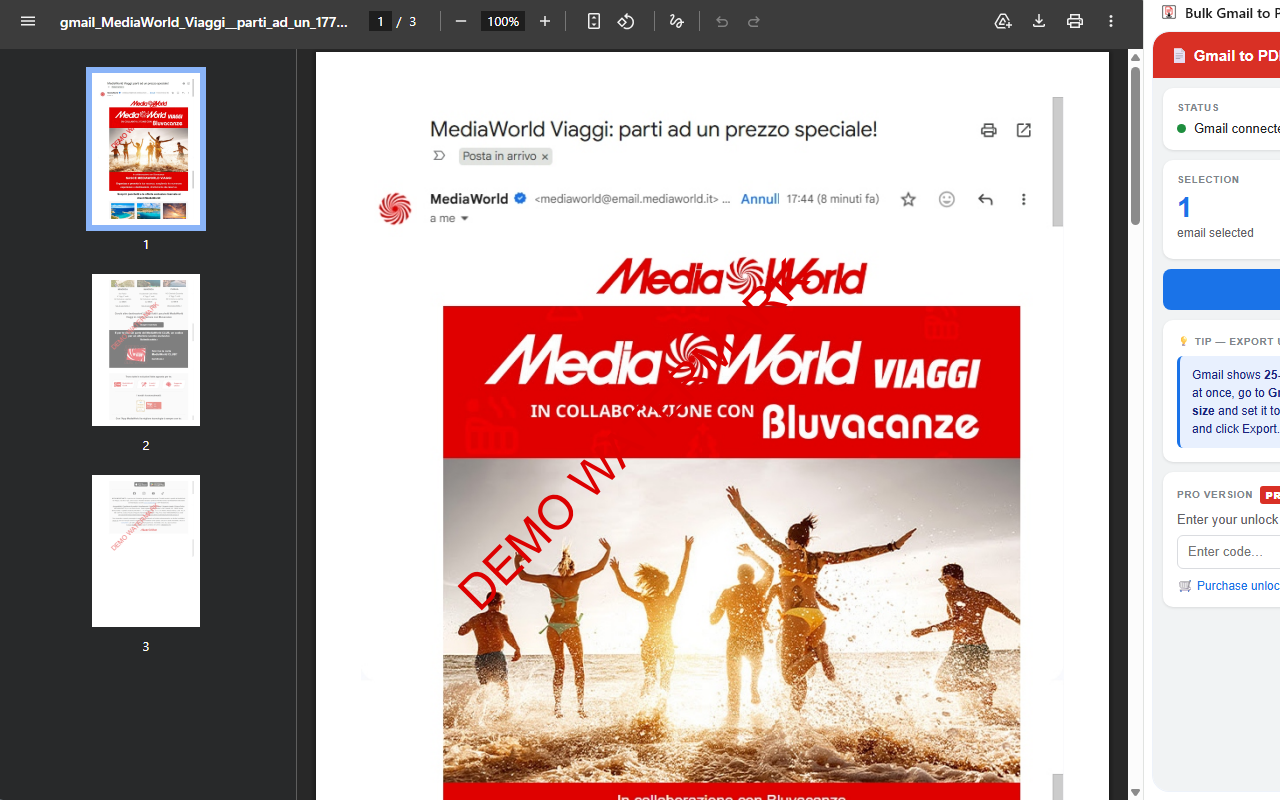Select page 1 thumbnail
Screen dimensions: 1280x800
point(146,148)
